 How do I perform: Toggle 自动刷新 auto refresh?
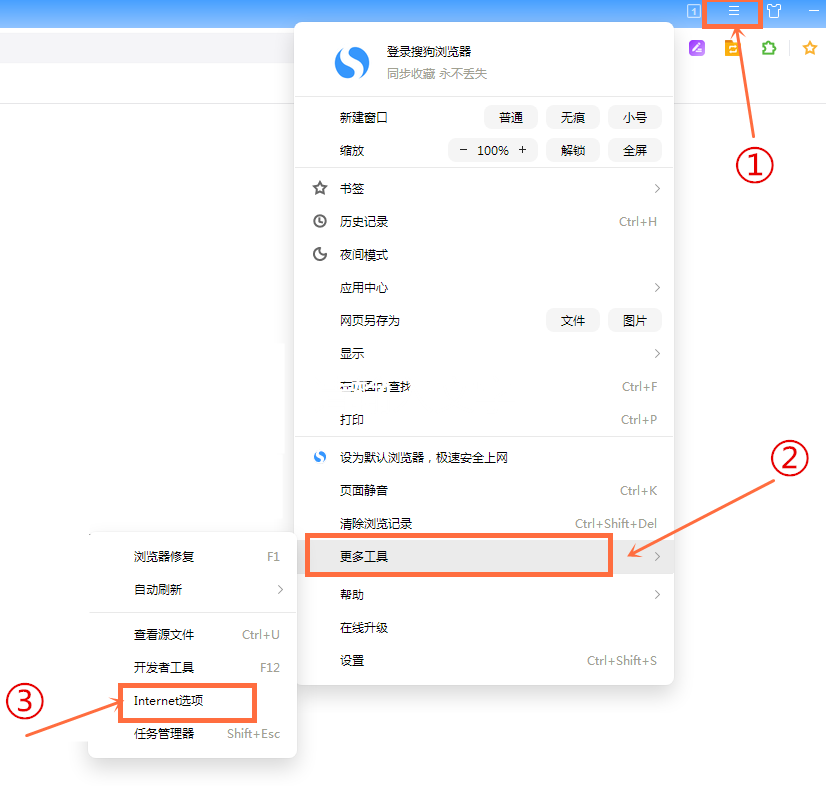pyautogui.click(x=160, y=590)
